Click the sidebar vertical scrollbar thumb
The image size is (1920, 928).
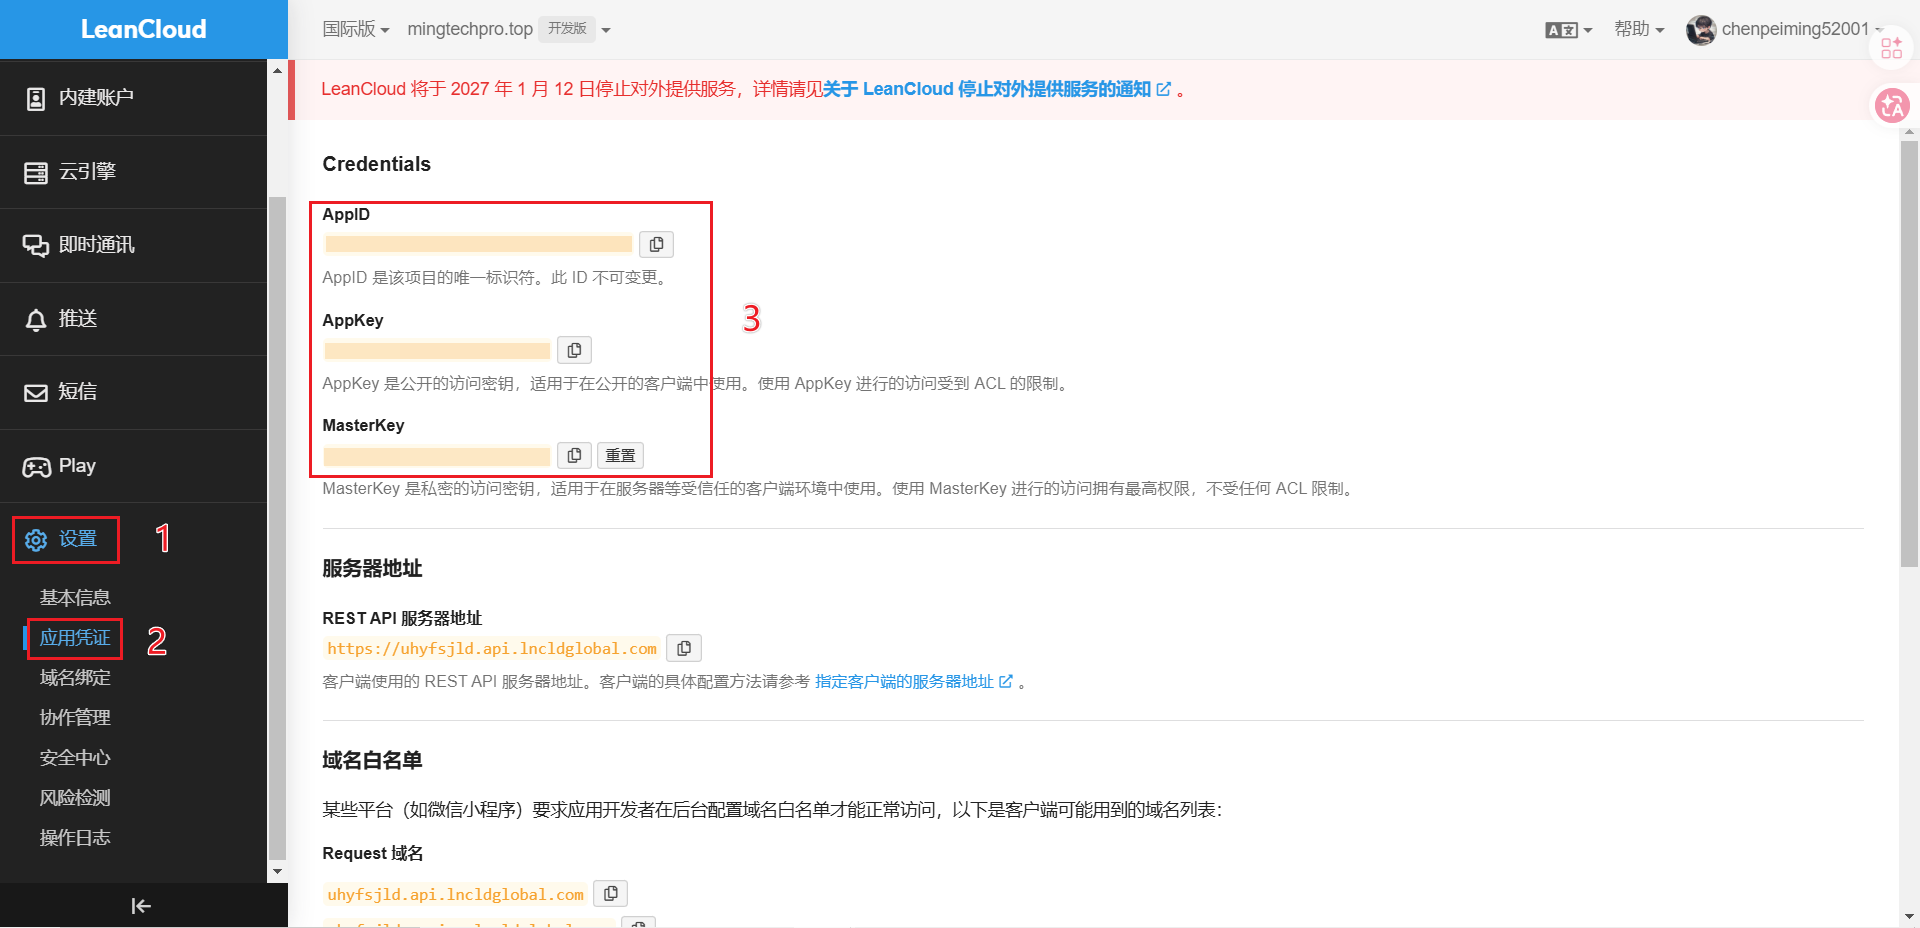[277, 527]
